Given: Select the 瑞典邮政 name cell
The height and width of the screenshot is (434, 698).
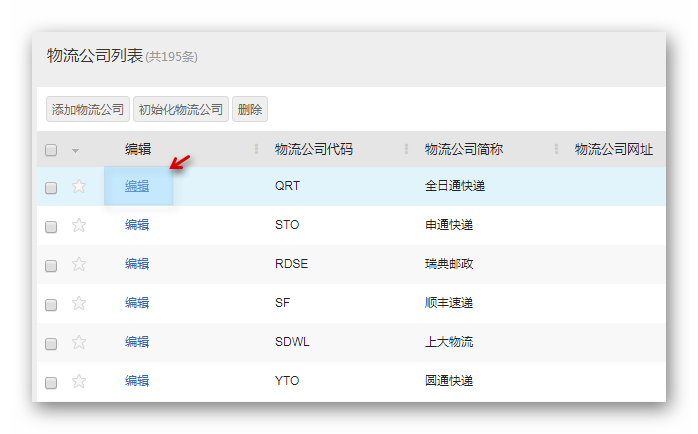Looking at the screenshot, I should (x=449, y=264).
